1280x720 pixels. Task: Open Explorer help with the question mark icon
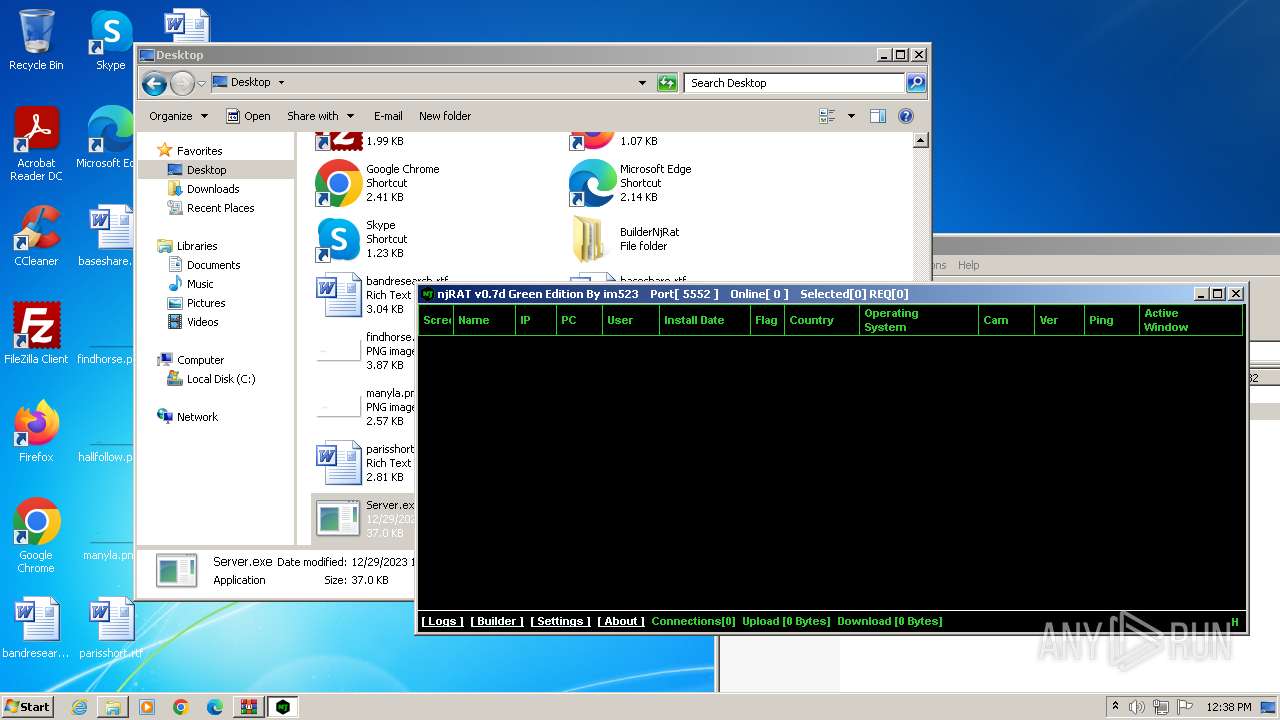906,116
